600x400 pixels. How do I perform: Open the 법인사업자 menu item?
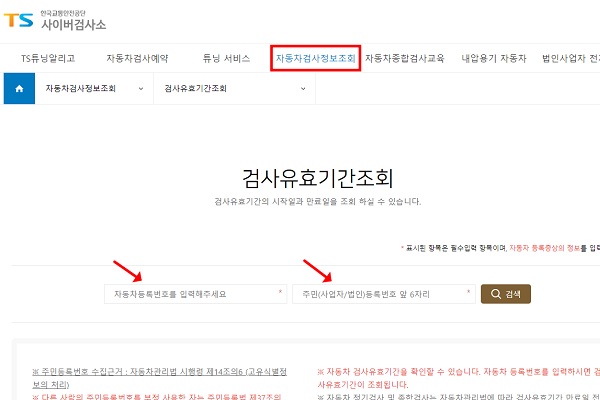pos(571,58)
